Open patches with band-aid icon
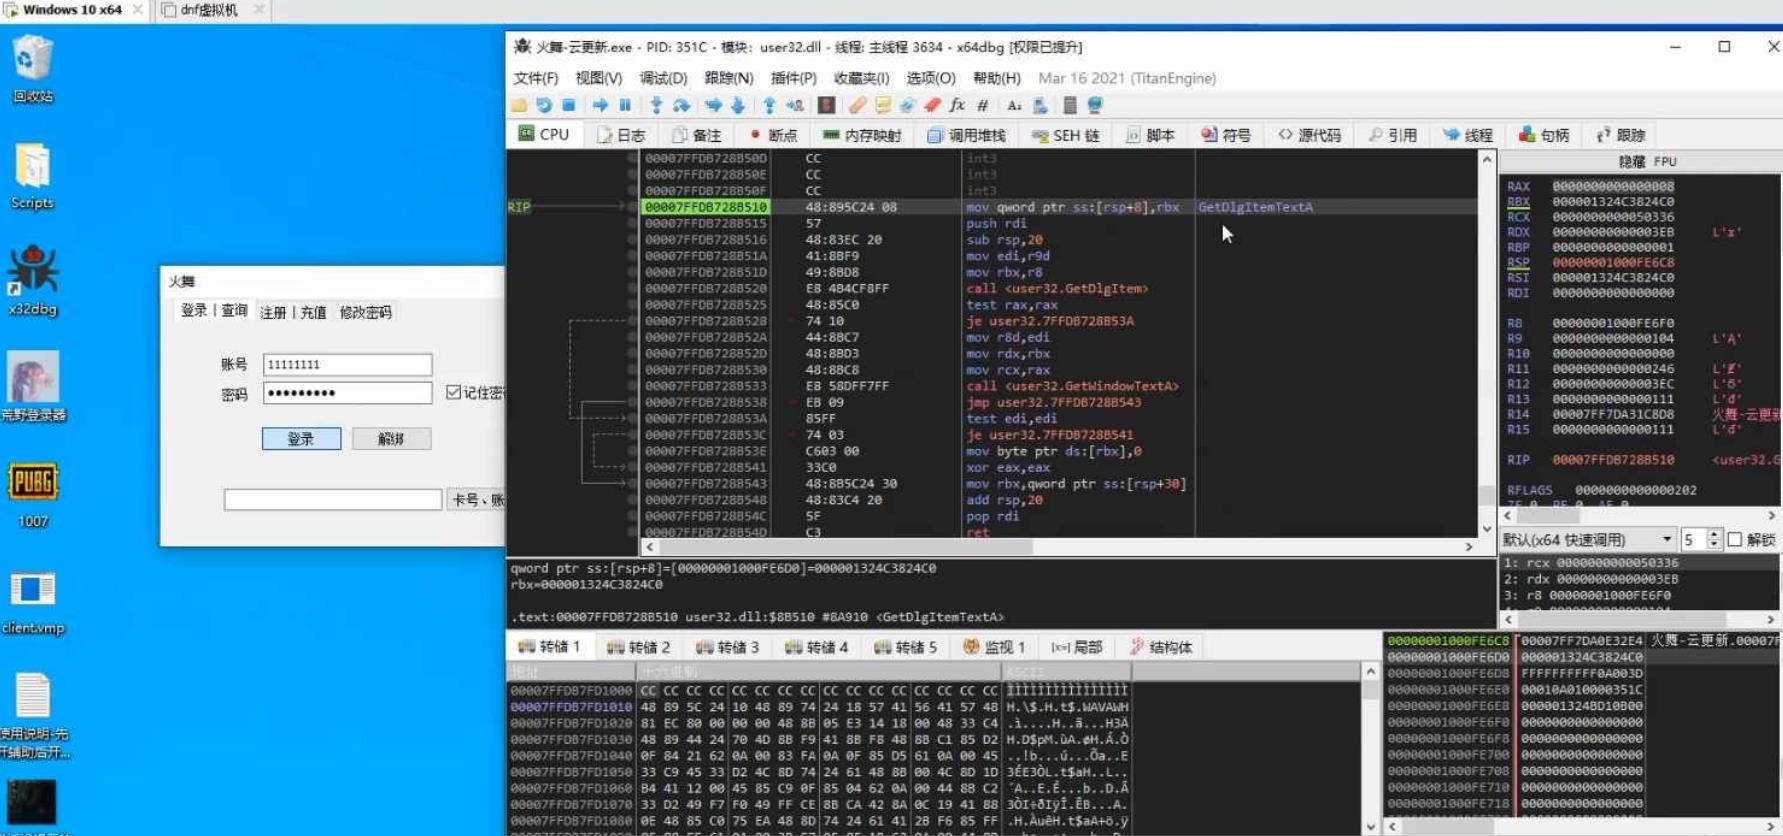1783x836 pixels. click(858, 105)
